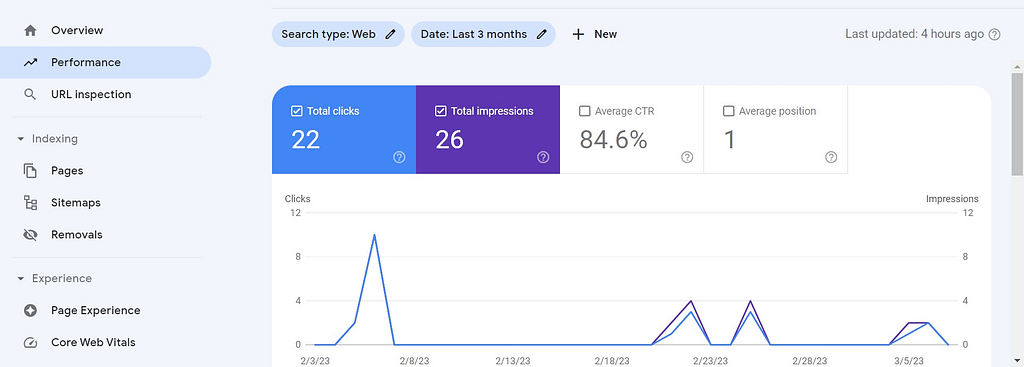Click the Page Experience icon
The width and height of the screenshot is (1024, 367).
pyautogui.click(x=30, y=310)
